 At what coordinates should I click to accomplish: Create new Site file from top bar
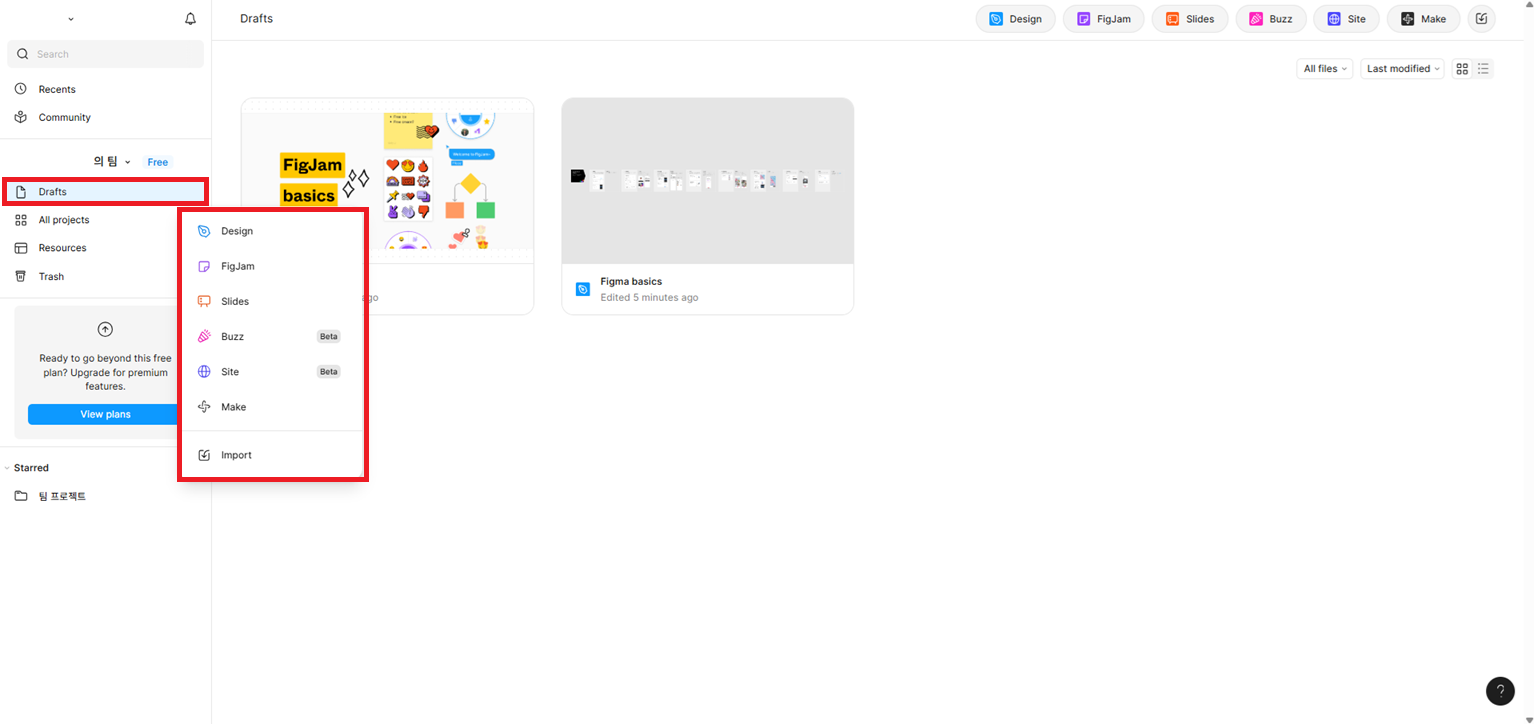coord(1346,19)
